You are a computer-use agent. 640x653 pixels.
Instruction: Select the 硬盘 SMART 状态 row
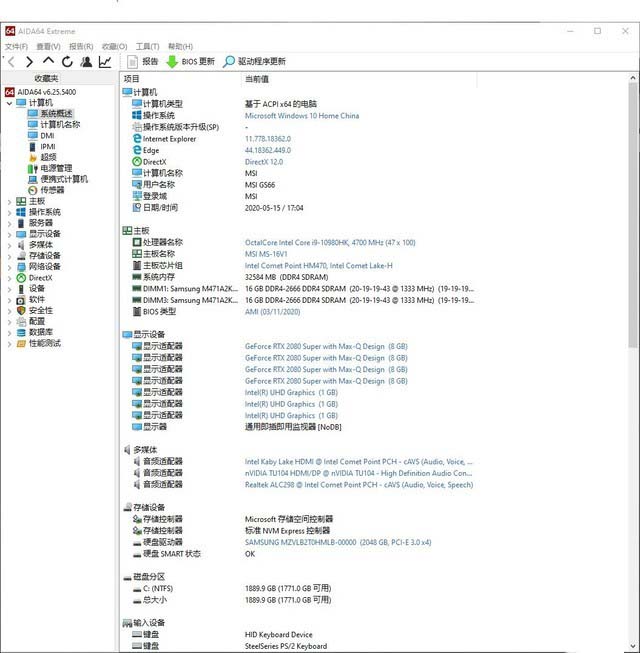tap(194, 554)
